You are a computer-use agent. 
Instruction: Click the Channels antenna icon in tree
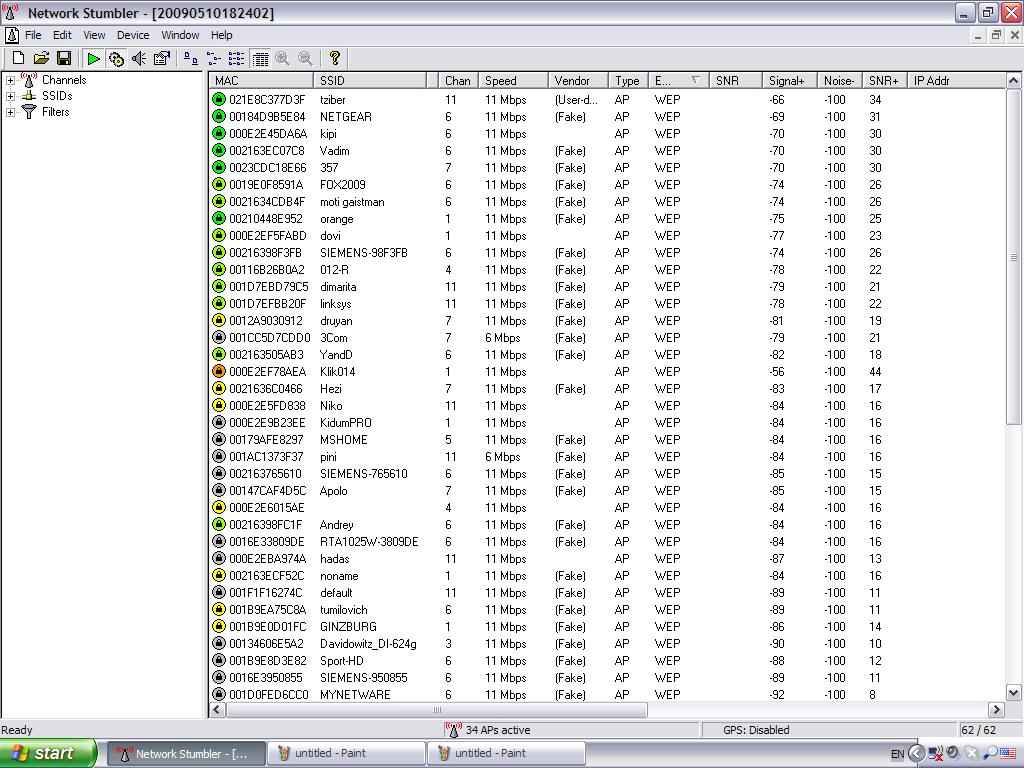(29, 80)
